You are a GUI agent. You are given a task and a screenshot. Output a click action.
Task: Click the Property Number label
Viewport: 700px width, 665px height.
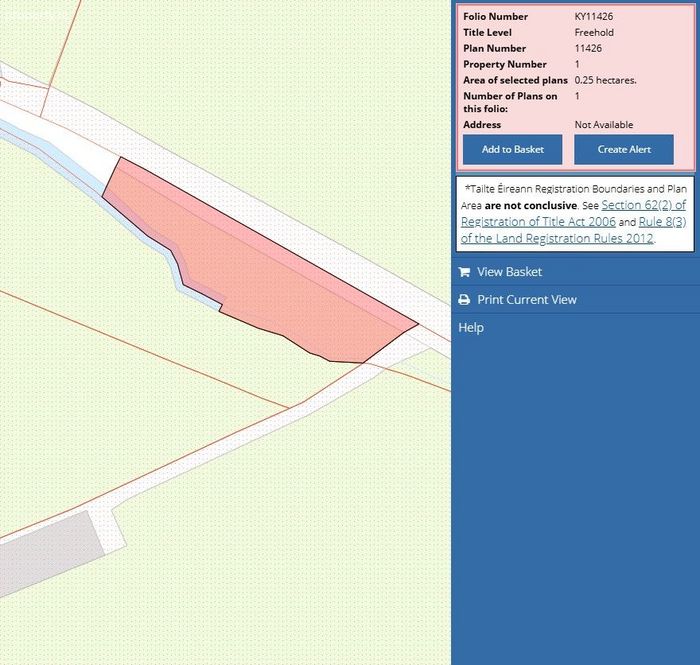pos(505,64)
